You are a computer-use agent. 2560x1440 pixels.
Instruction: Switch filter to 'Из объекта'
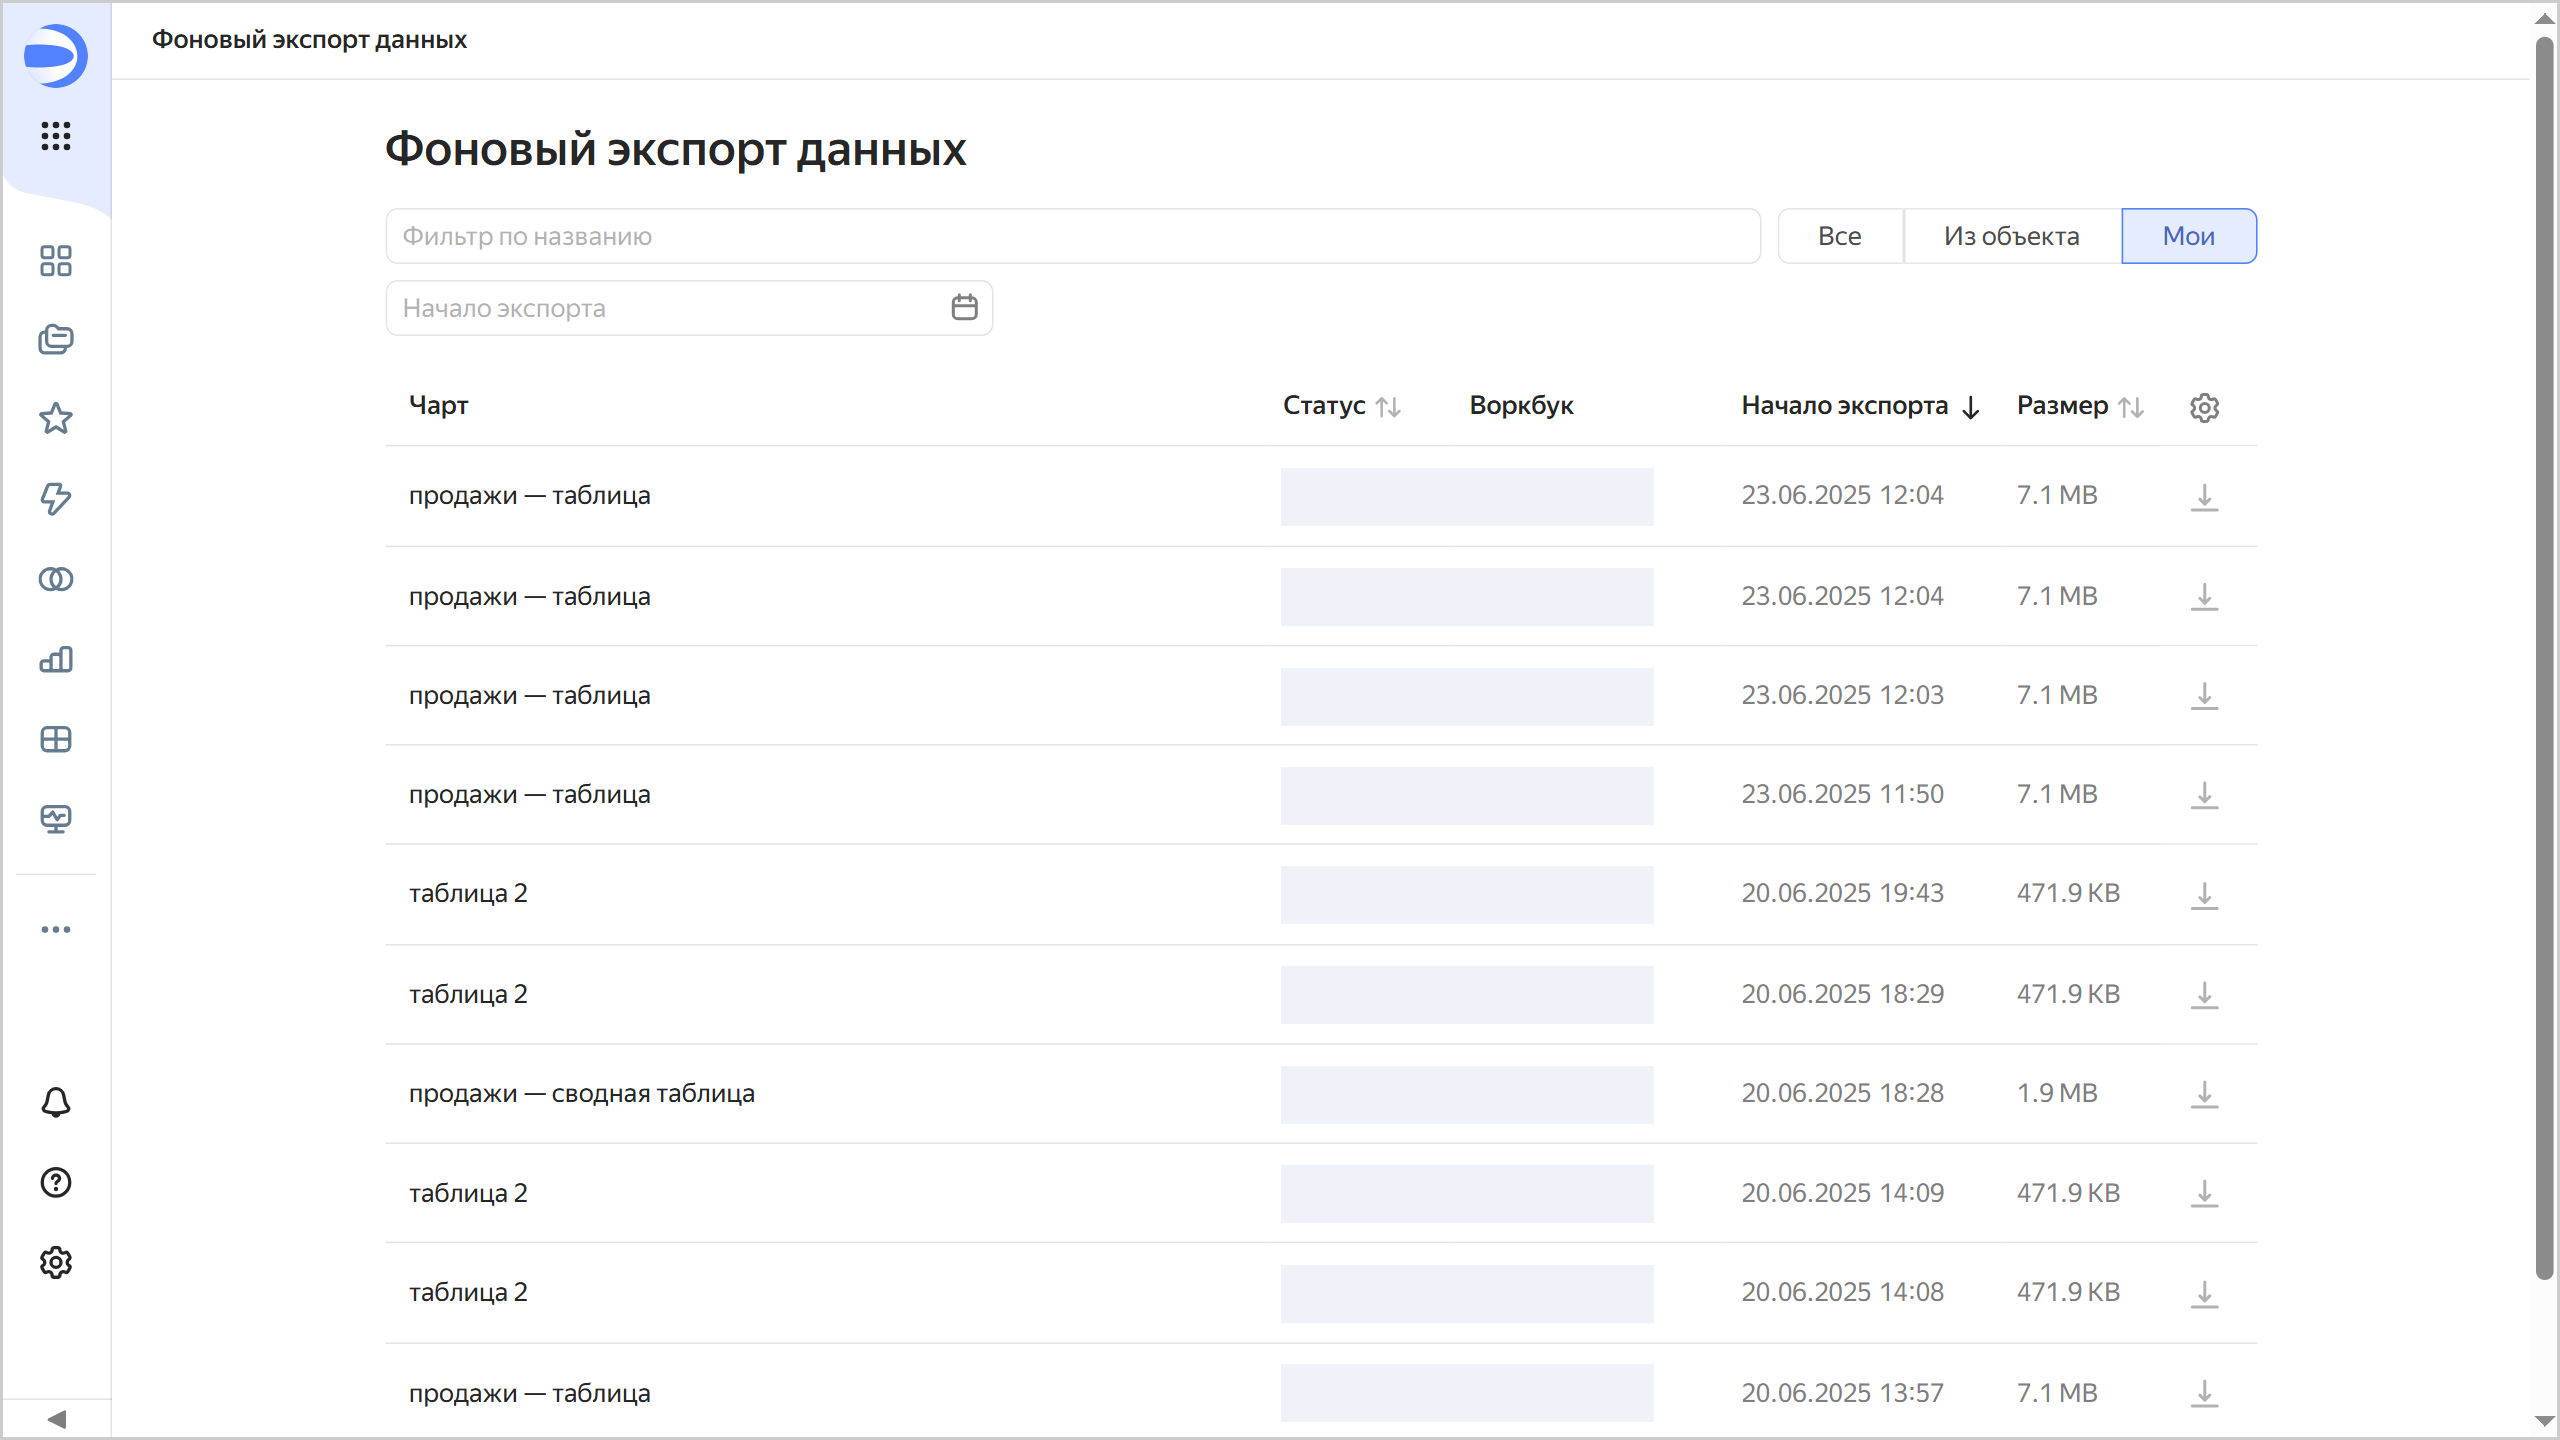coord(2011,236)
